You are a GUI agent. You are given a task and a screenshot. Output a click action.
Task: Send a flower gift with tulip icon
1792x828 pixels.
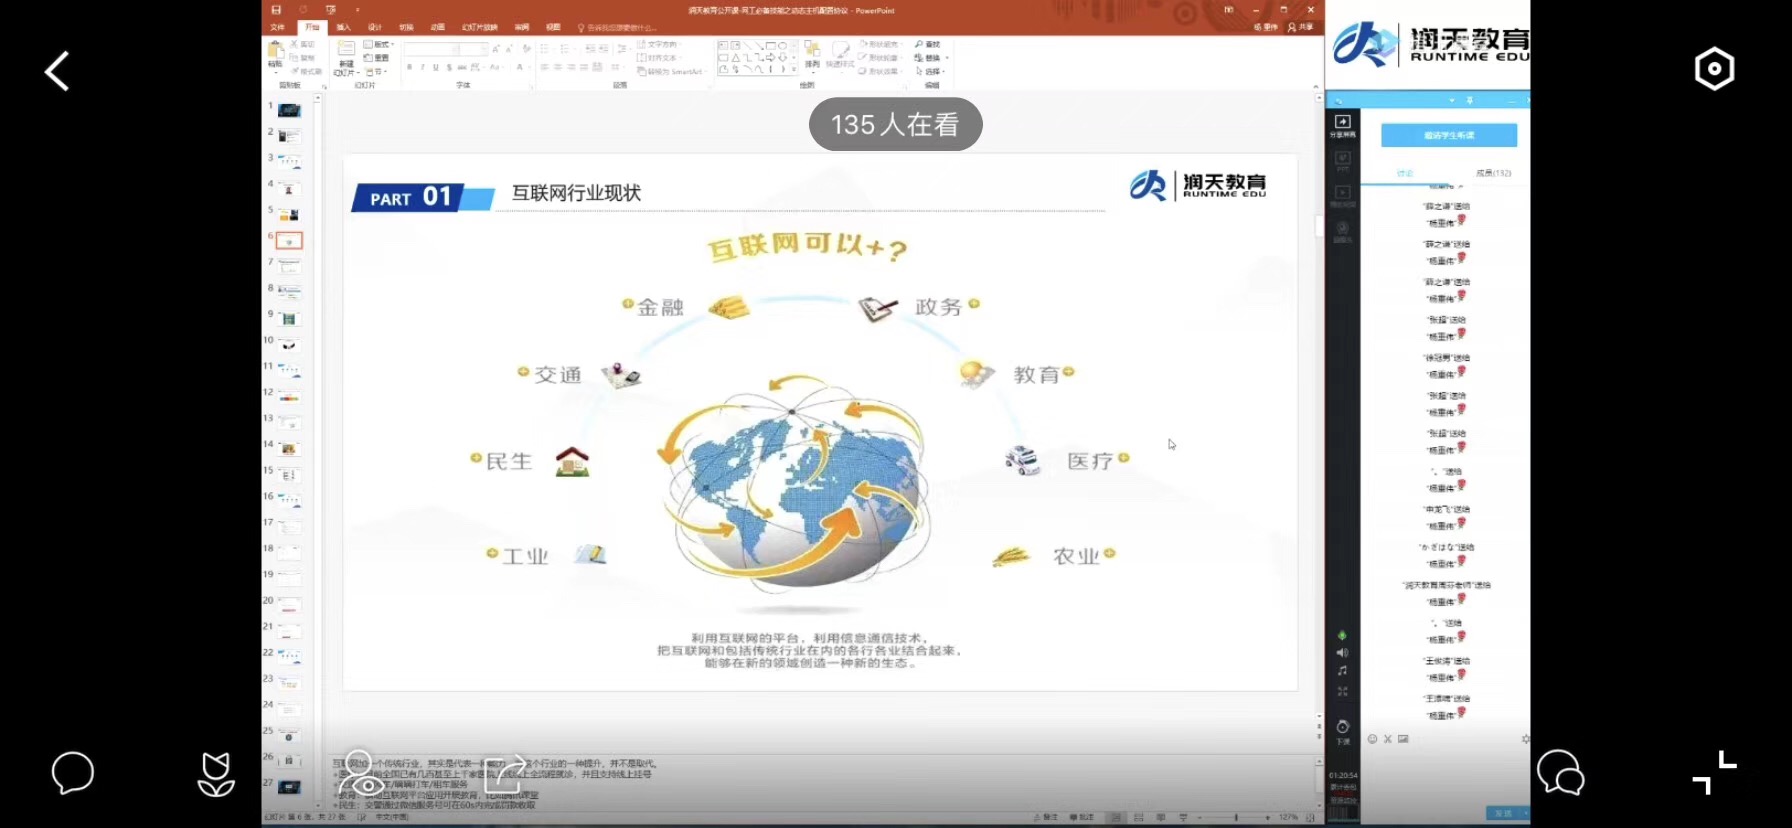point(216,774)
